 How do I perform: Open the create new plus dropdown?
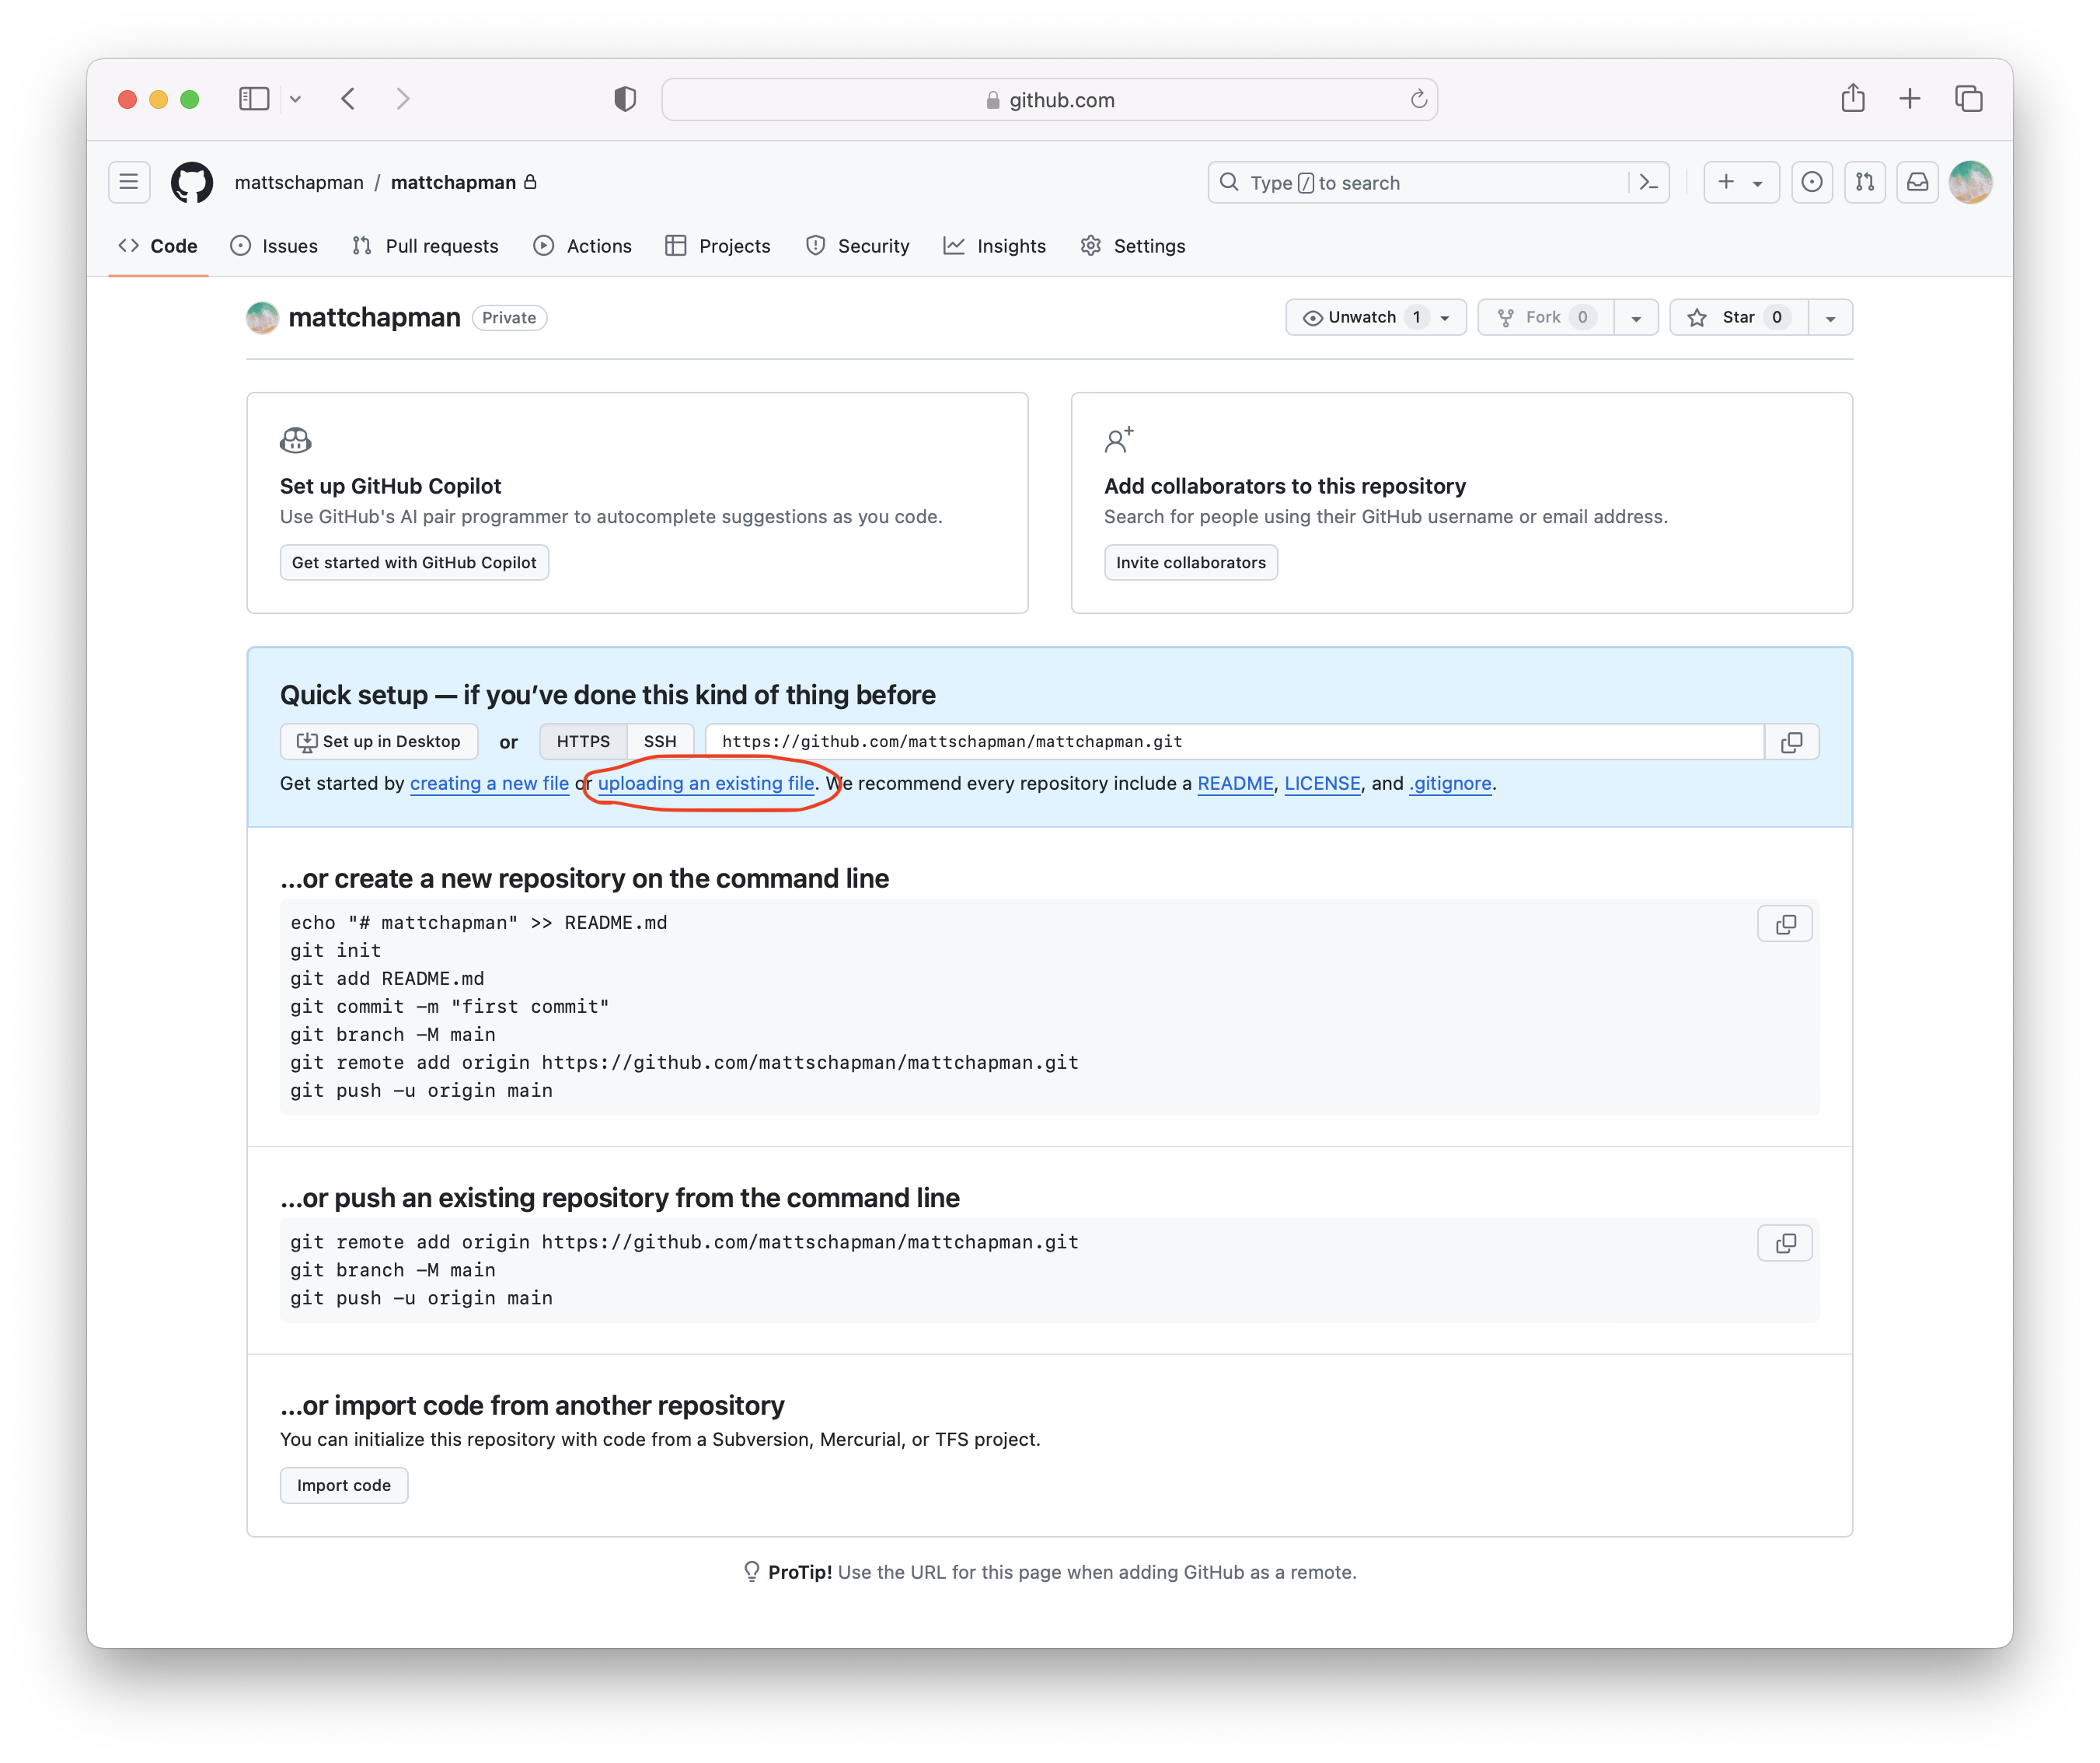(1740, 182)
